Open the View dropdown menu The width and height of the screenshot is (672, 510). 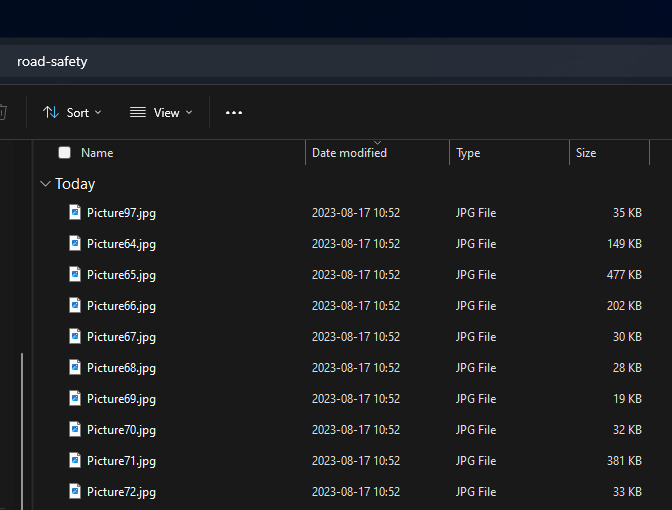(161, 113)
